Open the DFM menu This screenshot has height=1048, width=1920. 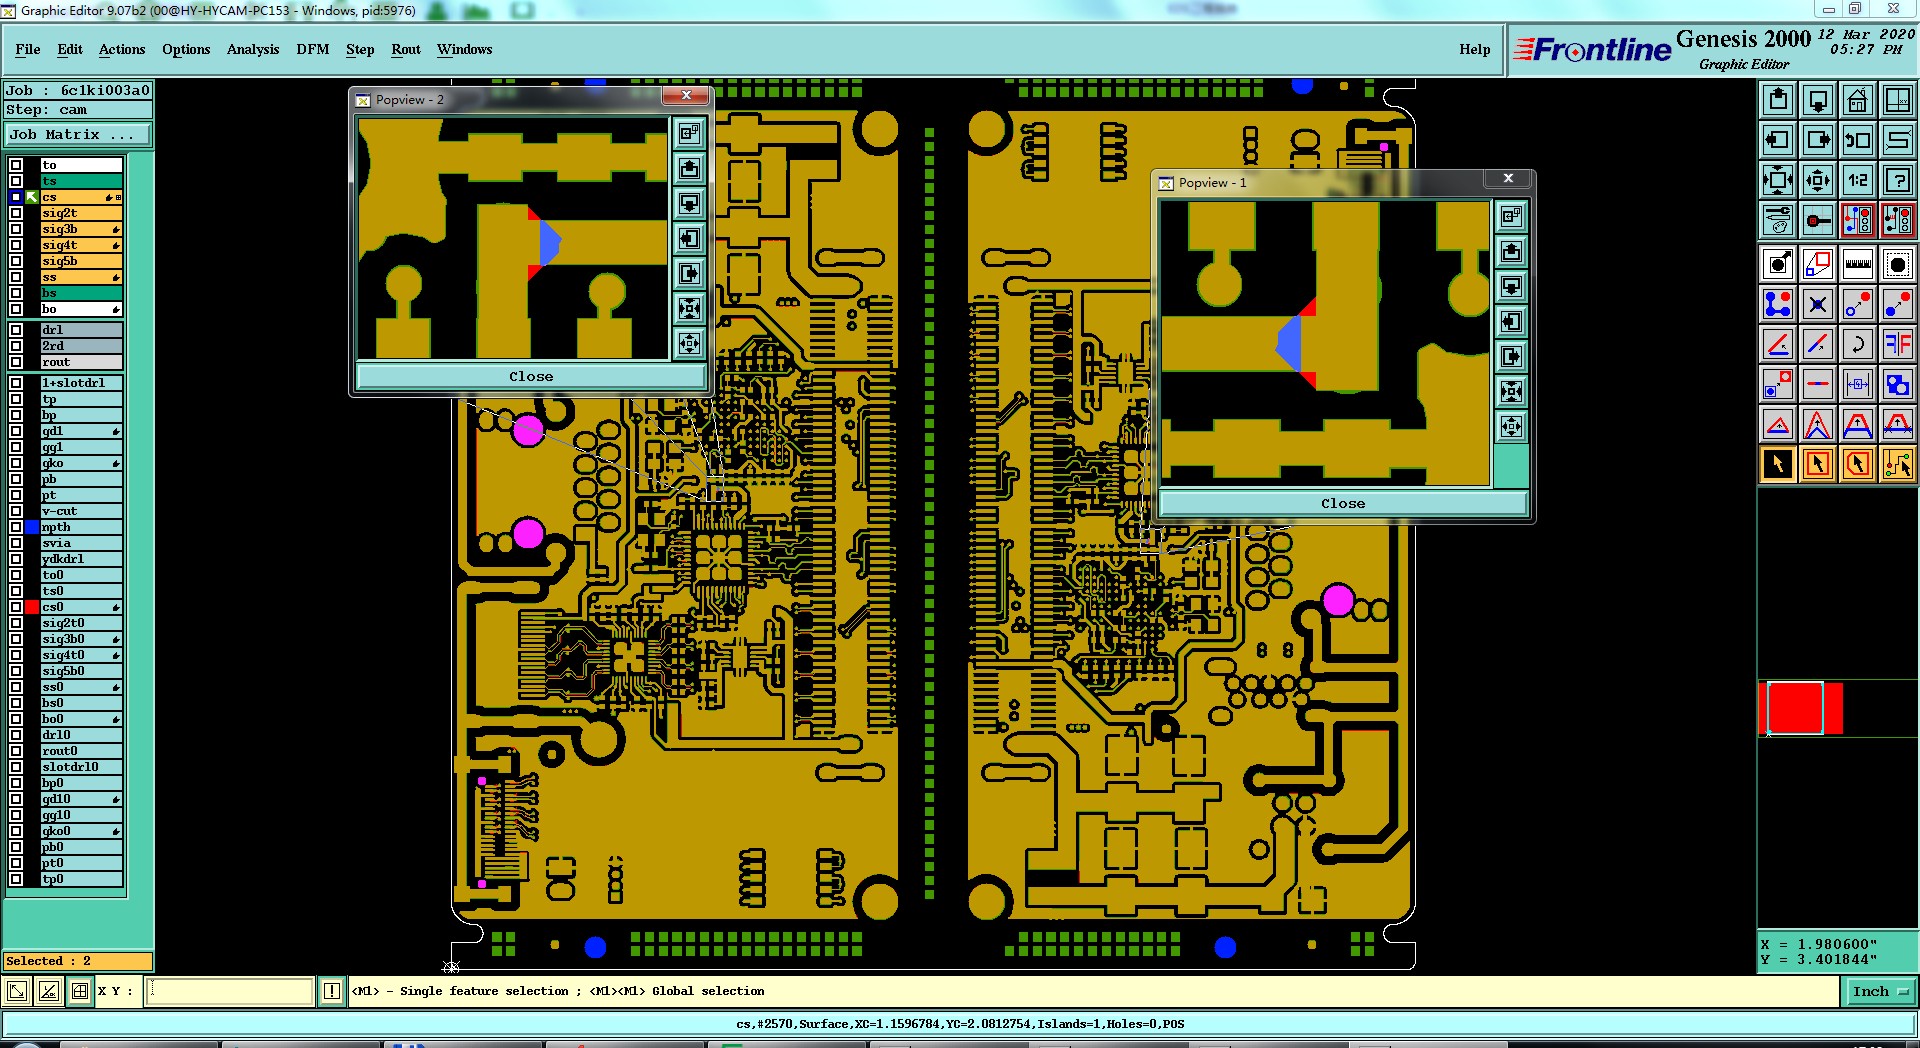[313, 49]
